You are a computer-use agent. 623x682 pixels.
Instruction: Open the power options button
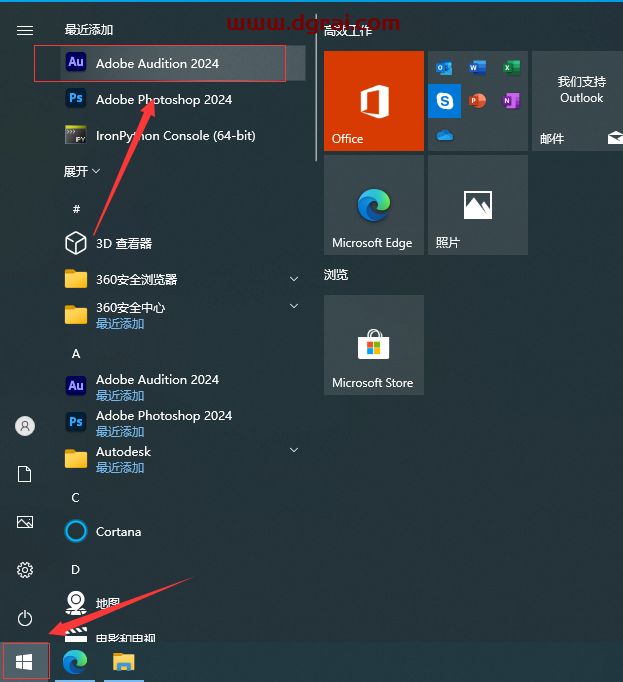pos(25,618)
